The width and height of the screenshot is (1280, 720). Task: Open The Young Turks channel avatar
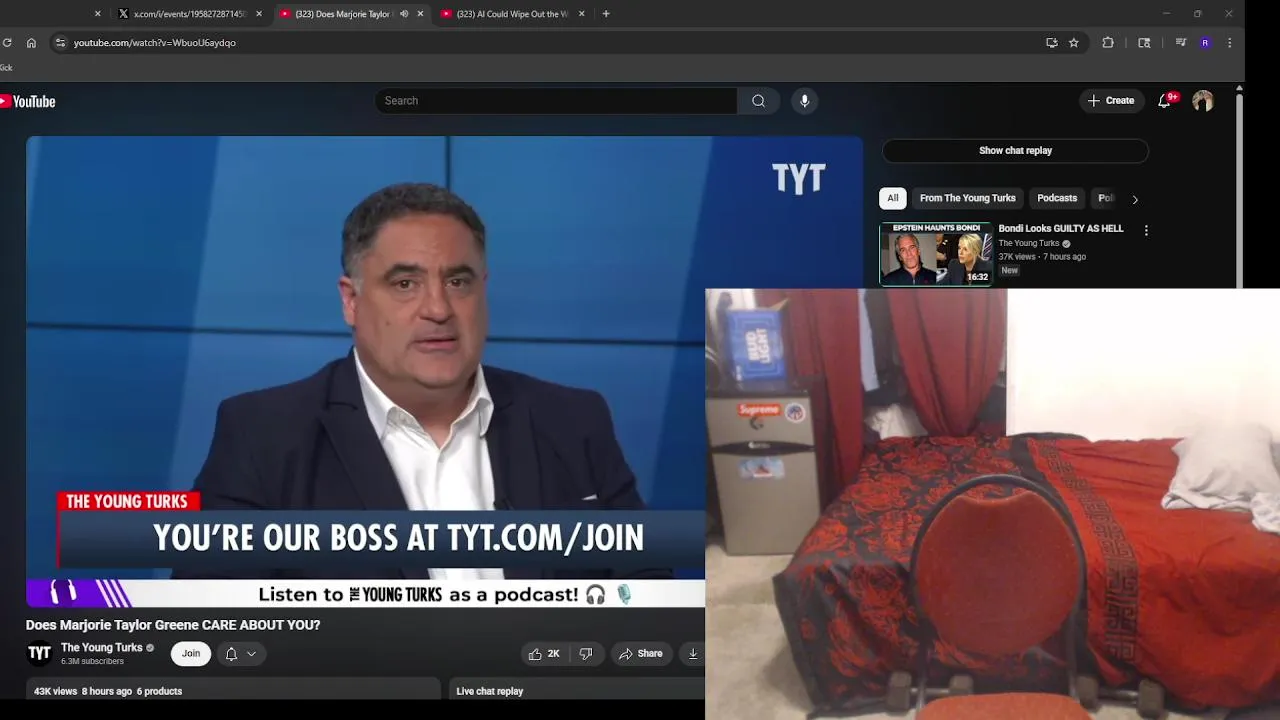click(39, 653)
